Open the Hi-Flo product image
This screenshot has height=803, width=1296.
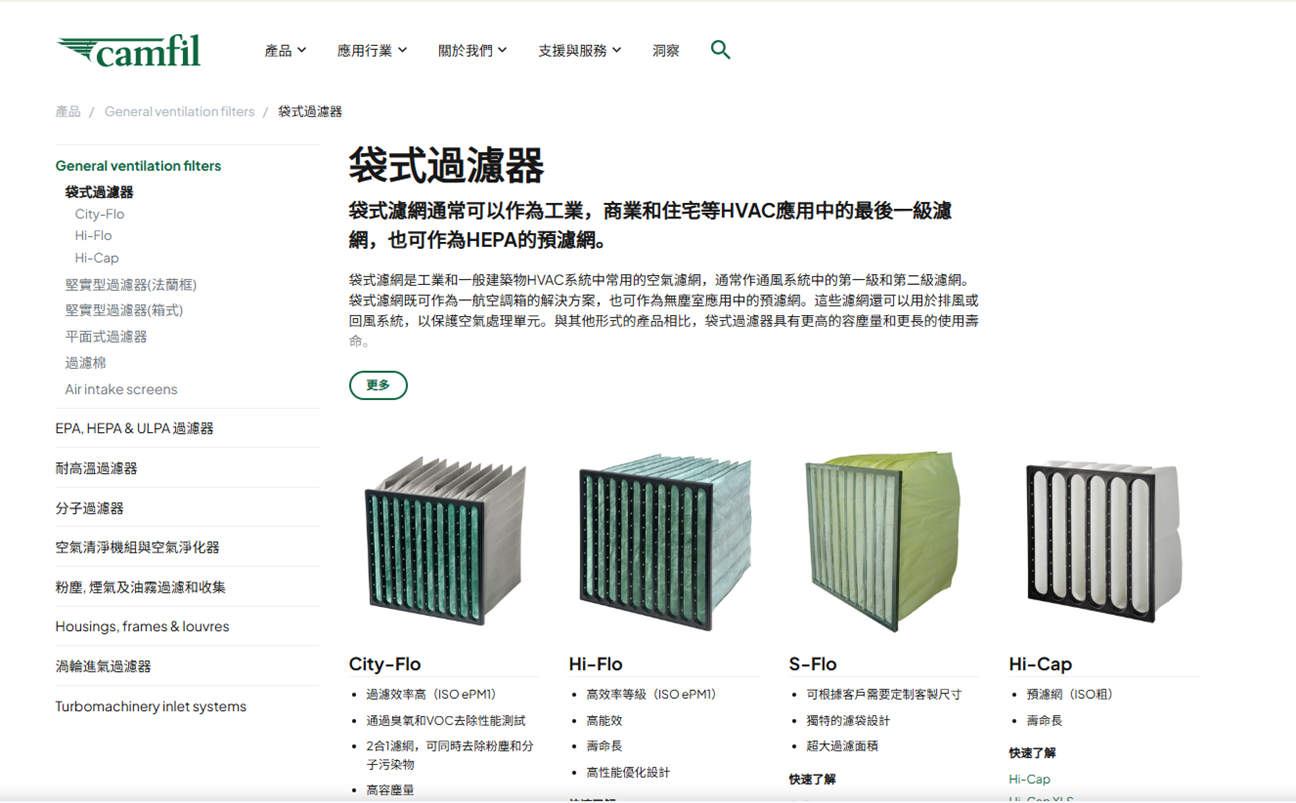pyautogui.click(x=665, y=541)
